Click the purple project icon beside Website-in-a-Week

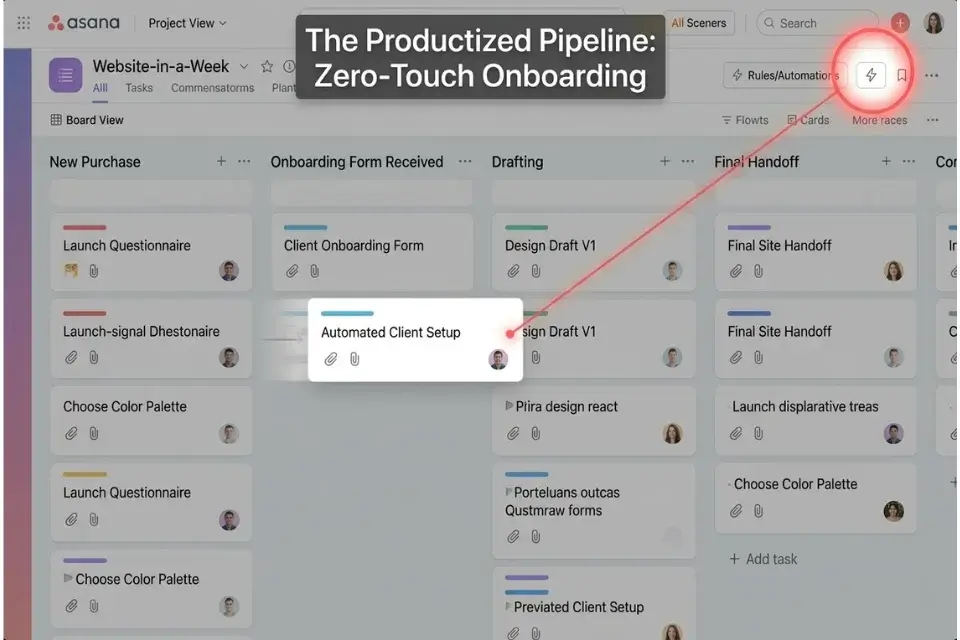tap(64, 75)
